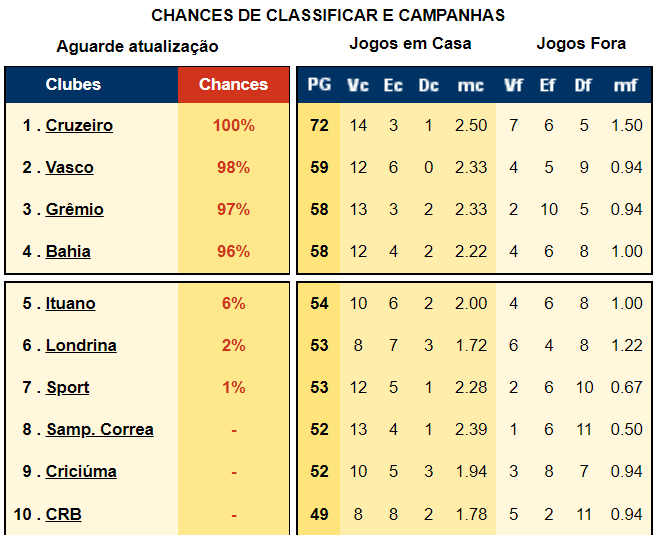Click the Chances column header
658x535 pixels.
[233, 84]
